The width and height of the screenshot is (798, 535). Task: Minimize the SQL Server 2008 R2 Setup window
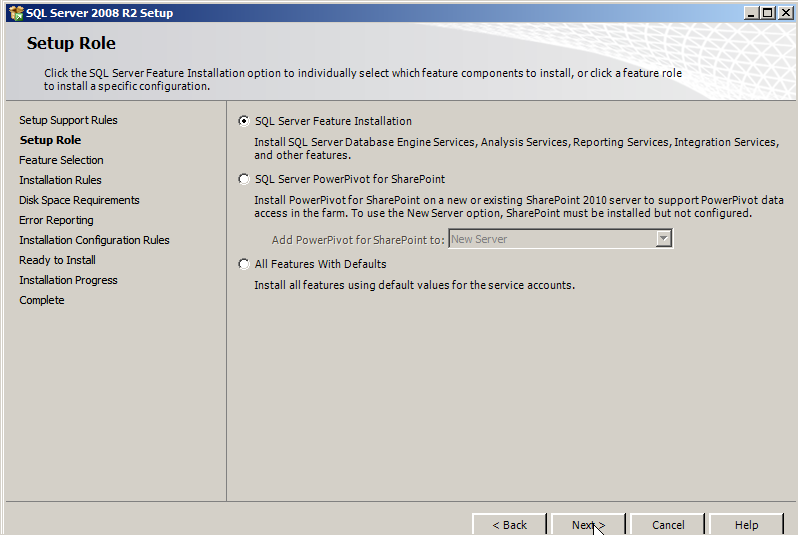click(751, 13)
